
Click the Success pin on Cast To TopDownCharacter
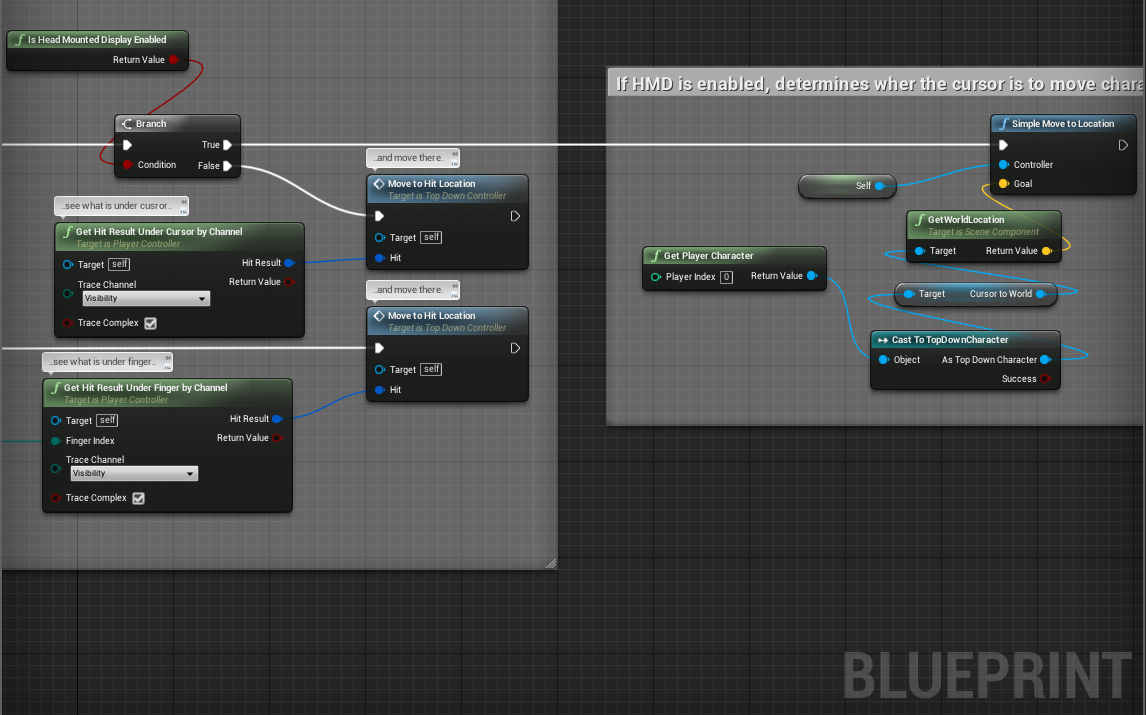(1045, 379)
